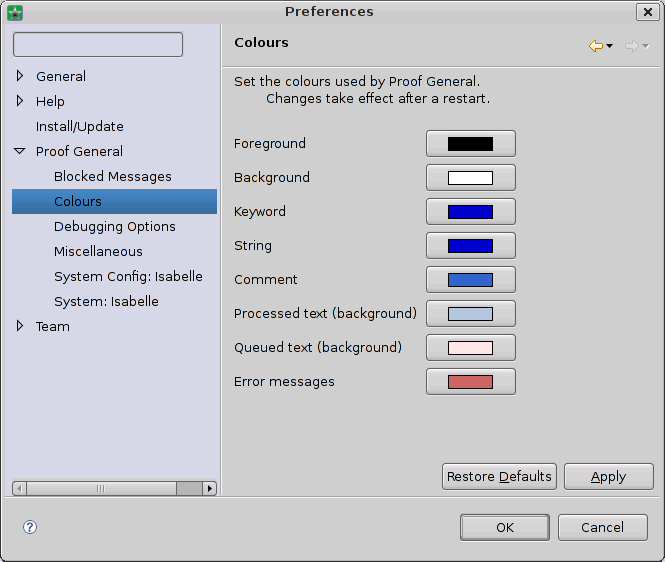Image resolution: width=665 pixels, height=562 pixels.
Task: Expand the Team tree node
Action: [x=20, y=326]
